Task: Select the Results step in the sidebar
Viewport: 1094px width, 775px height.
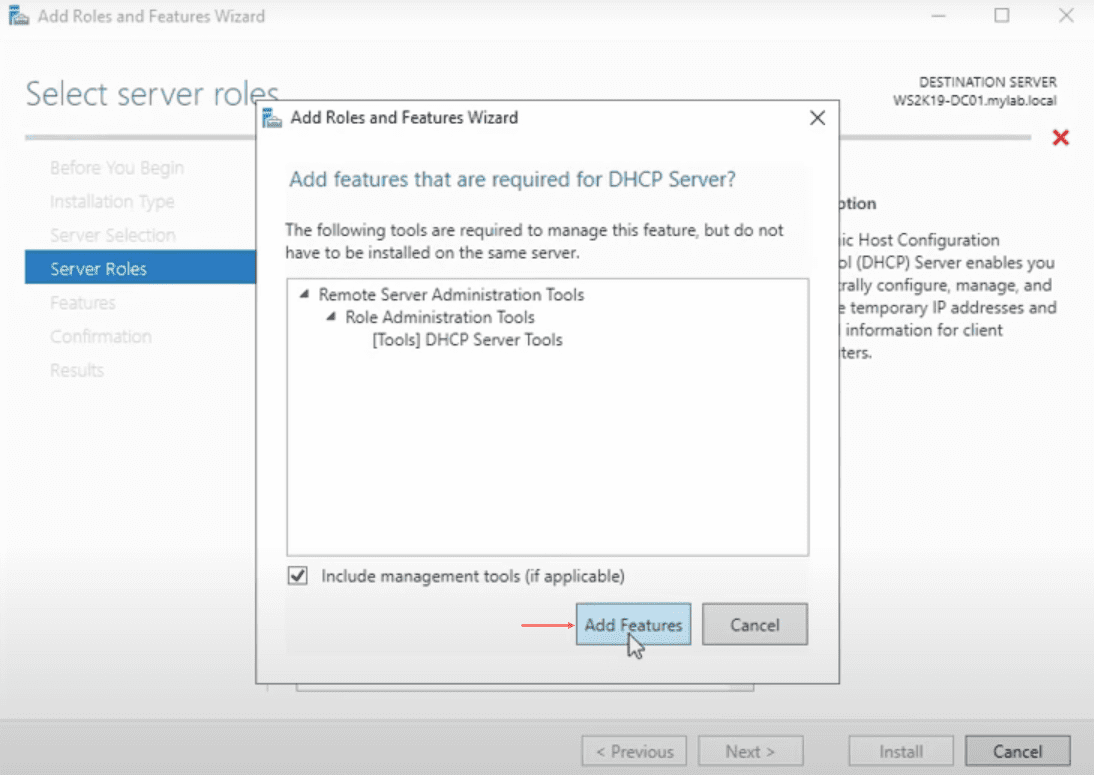Action: pyautogui.click(x=75, y=370)
